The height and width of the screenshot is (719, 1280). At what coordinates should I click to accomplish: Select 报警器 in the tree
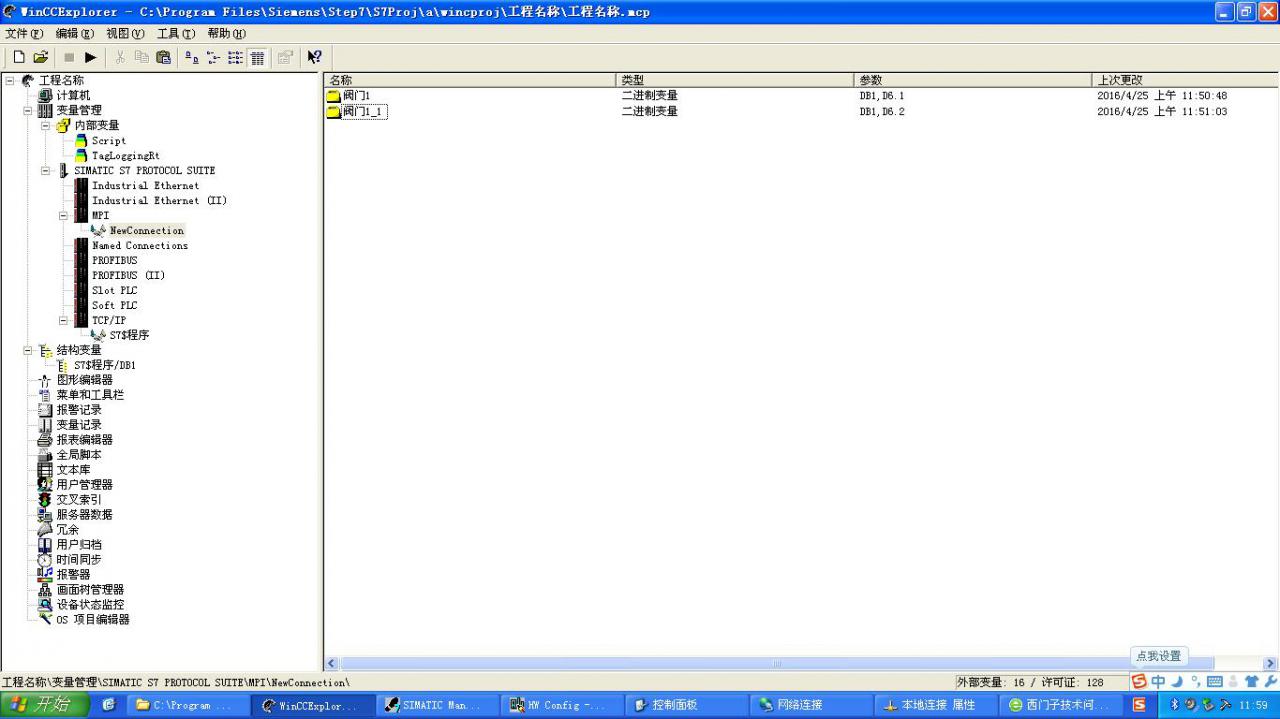coord(73,575)
